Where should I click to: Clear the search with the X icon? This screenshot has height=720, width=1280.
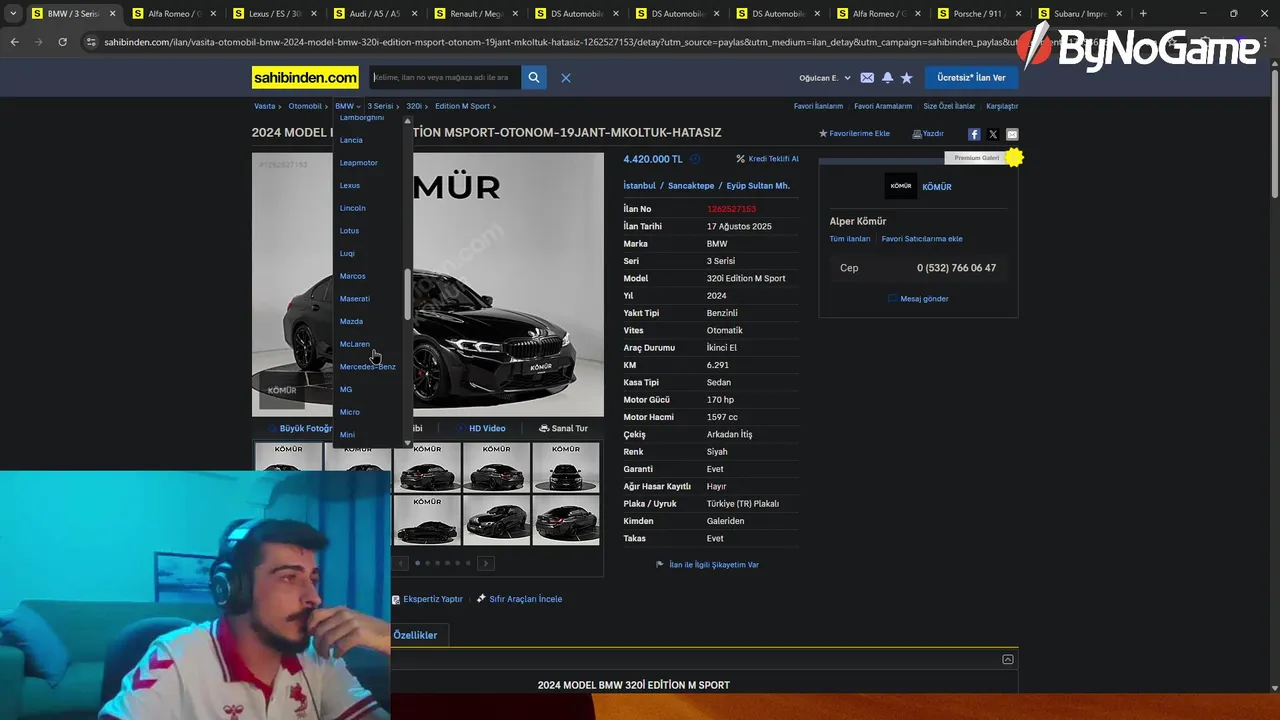pyautogui.click(x=566, y=78)
